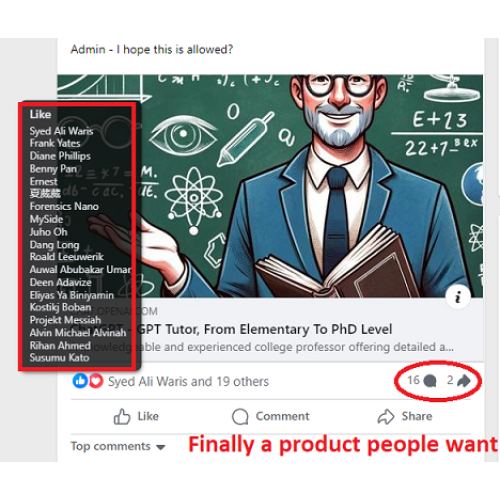This screenshot has width=500, height=500.
Task: Select Diane Phillips in the Like list
Action: point(60,156)
